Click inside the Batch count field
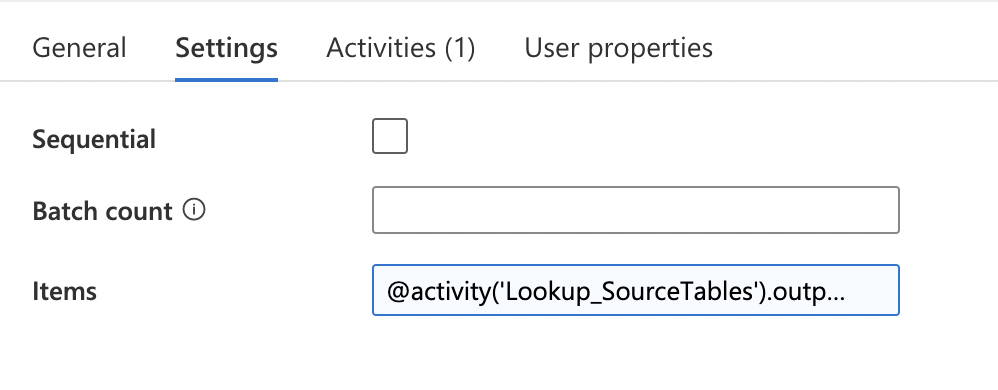Screen dimensions: 998x390 (636, 210)
